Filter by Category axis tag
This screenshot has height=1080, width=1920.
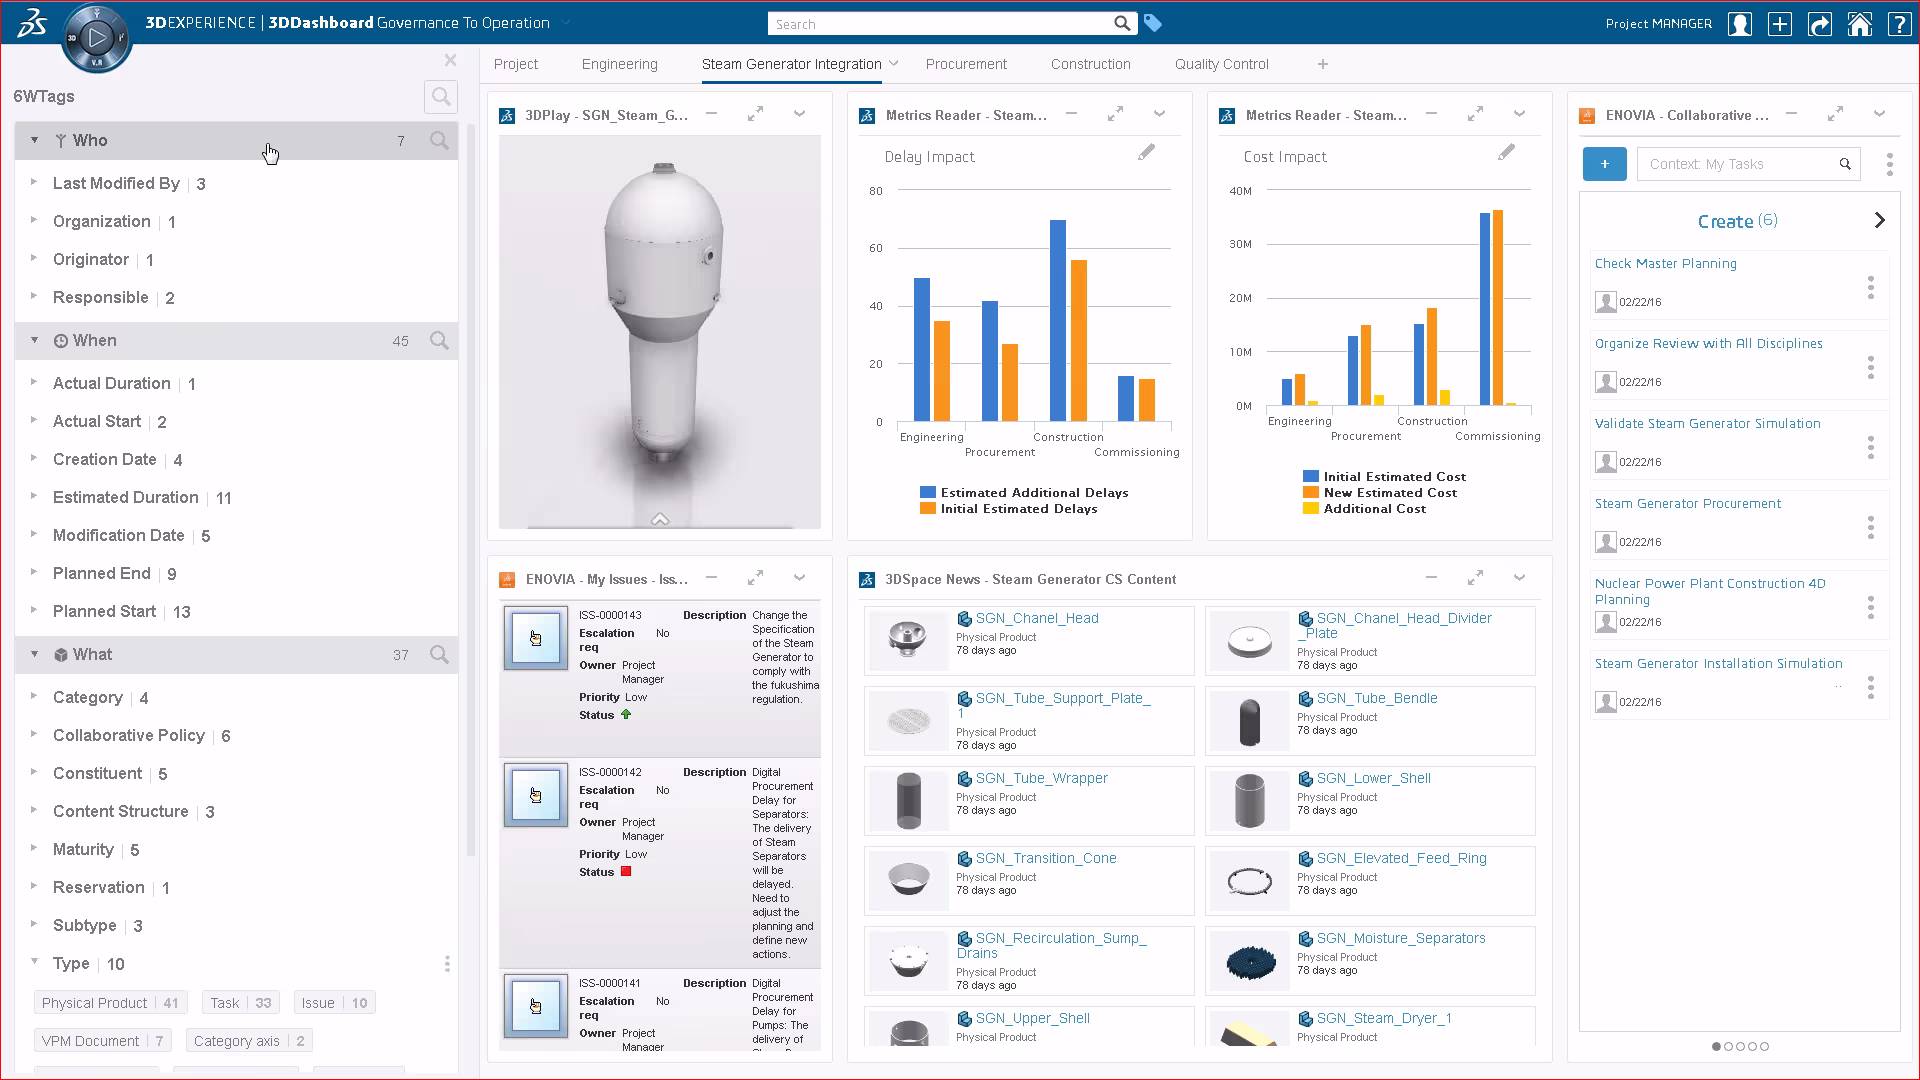(249, 1041)
